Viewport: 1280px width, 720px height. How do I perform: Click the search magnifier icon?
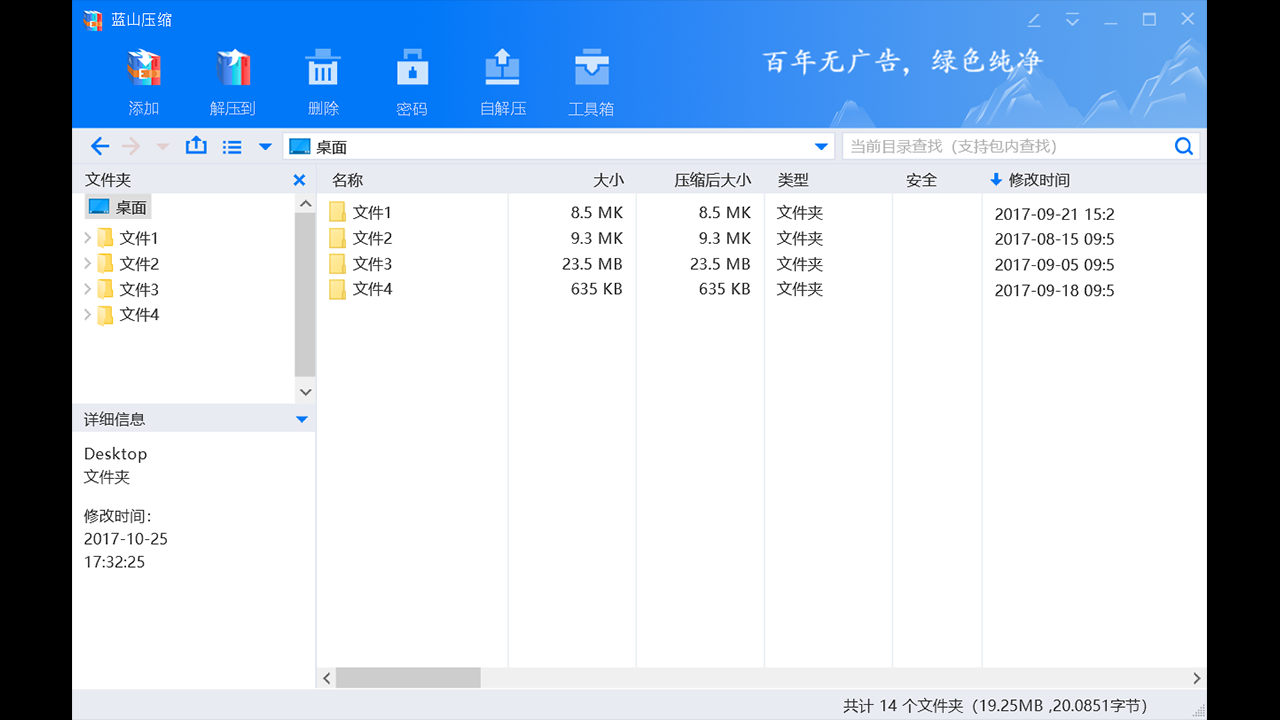click(x=1183, y=145)
